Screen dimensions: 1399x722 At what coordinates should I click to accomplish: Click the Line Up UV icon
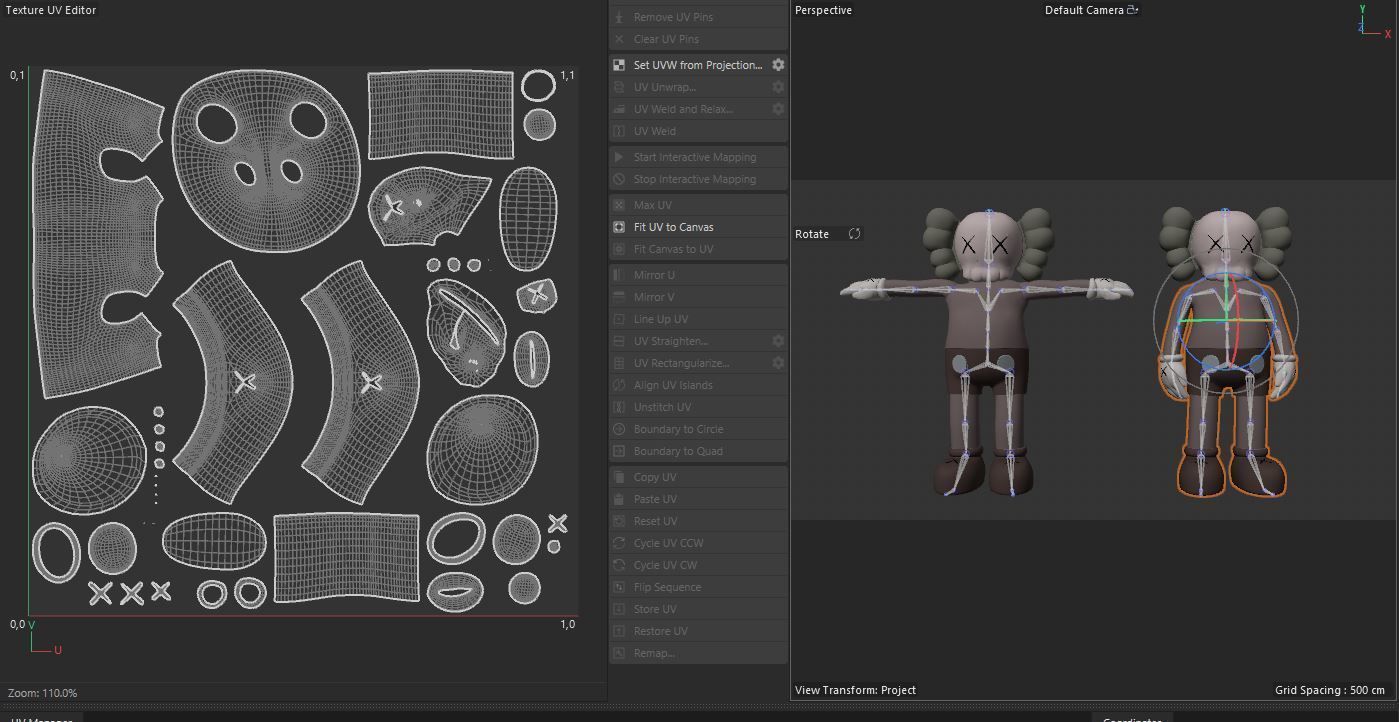[x=619, y=319]
